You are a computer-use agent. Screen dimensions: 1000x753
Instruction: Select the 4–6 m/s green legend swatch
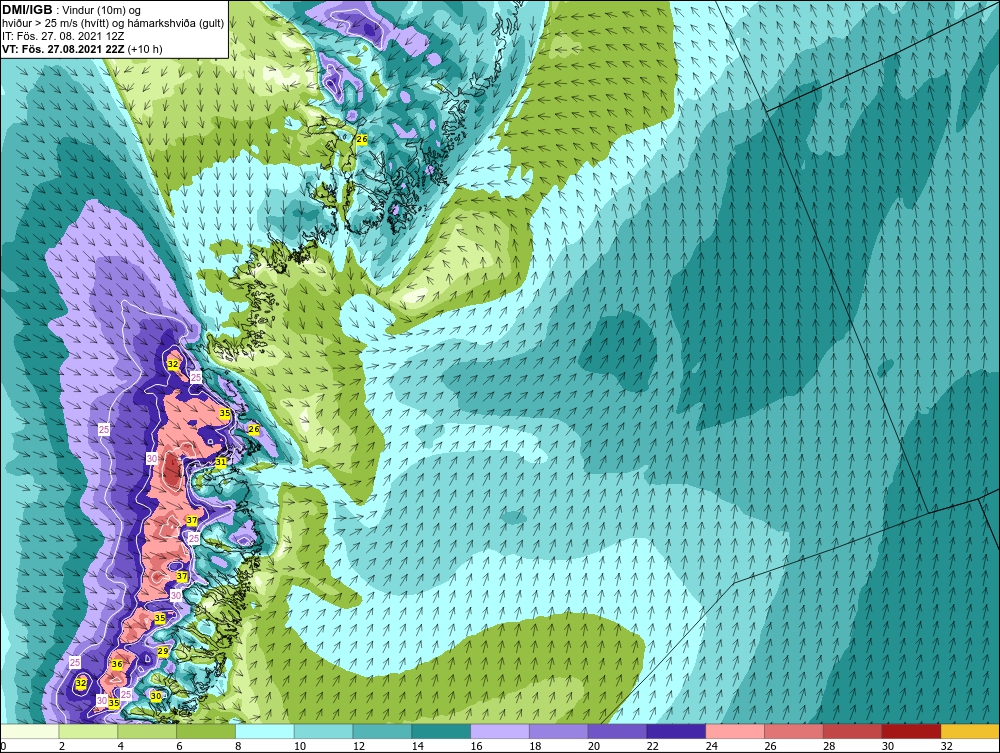point(147,731)
